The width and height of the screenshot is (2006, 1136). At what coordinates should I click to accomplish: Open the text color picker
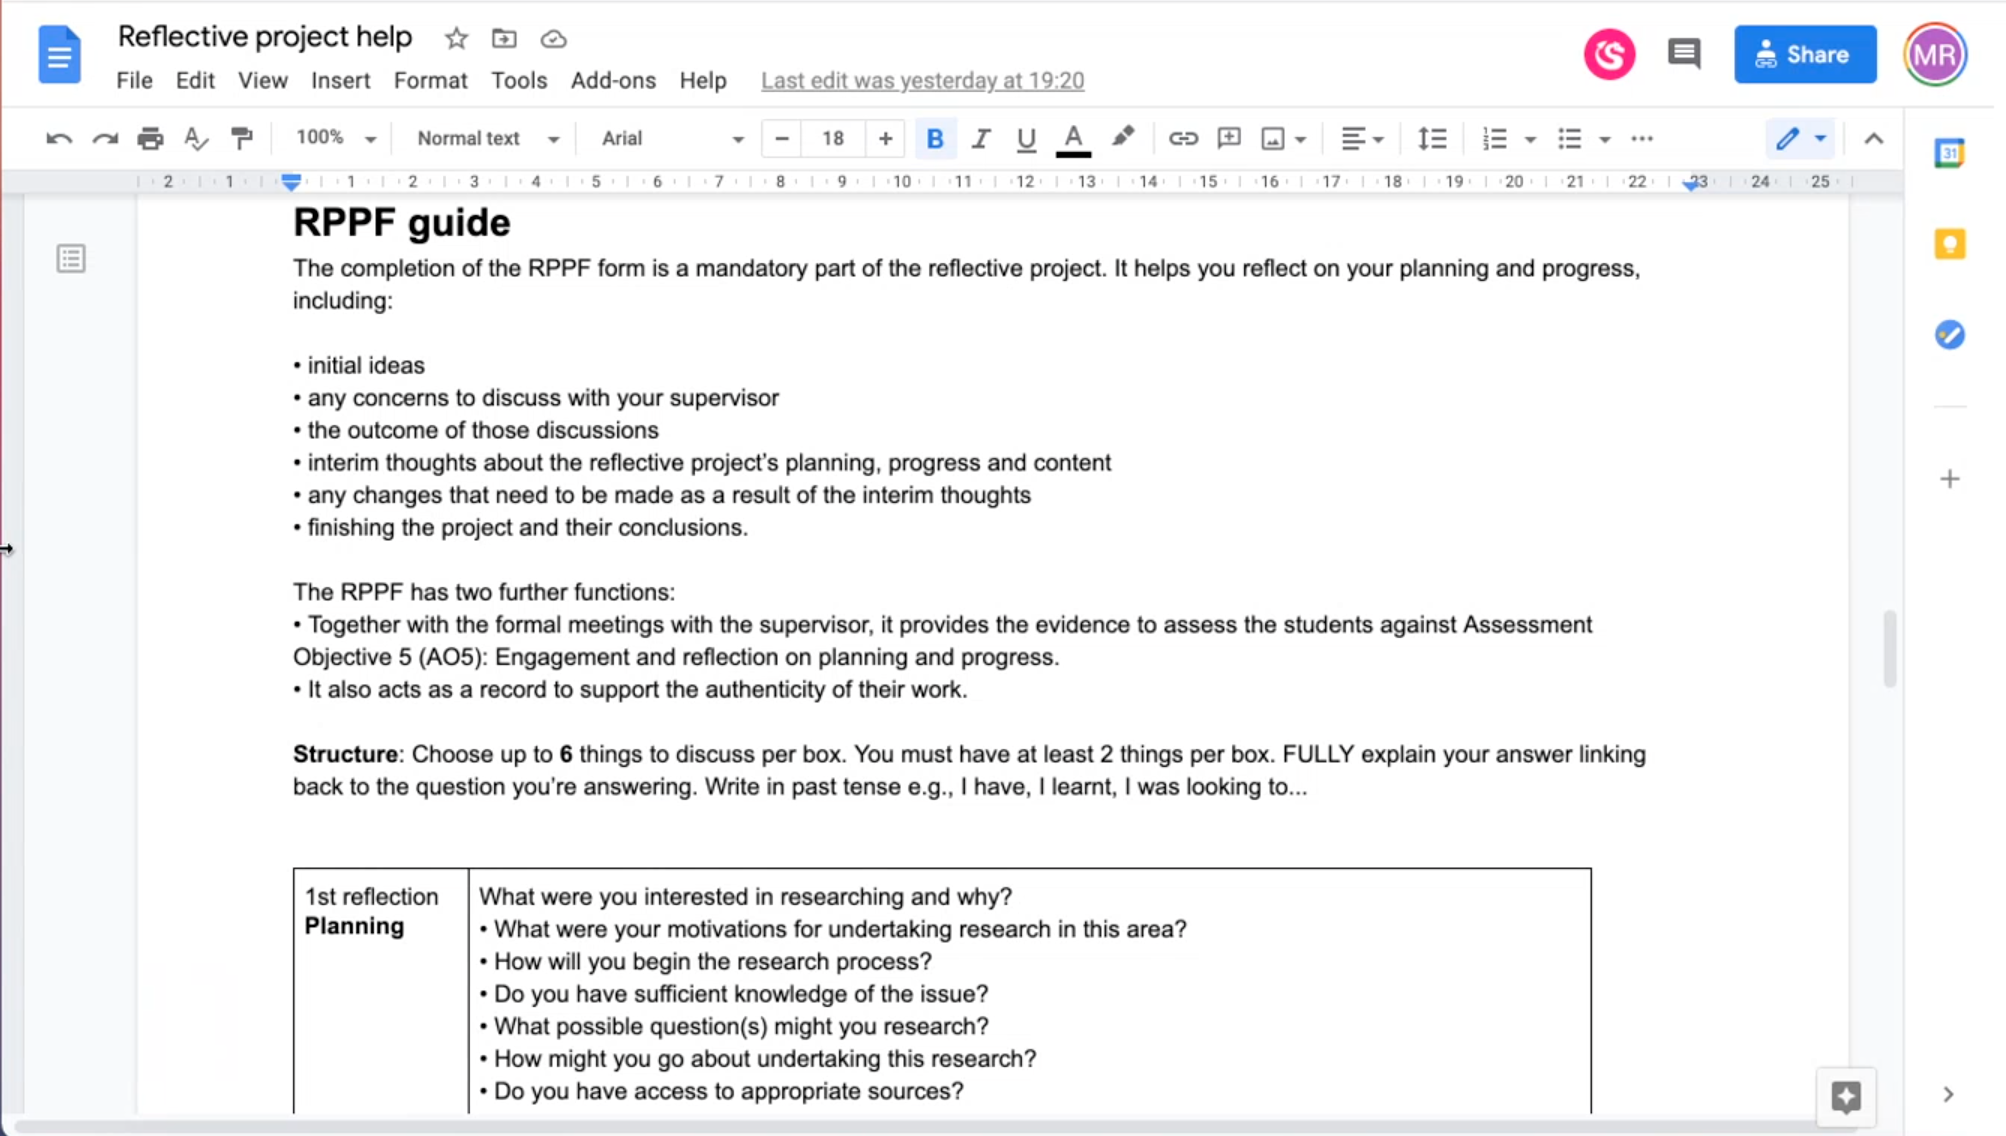pyautogui.click(x=1072, y=139)
